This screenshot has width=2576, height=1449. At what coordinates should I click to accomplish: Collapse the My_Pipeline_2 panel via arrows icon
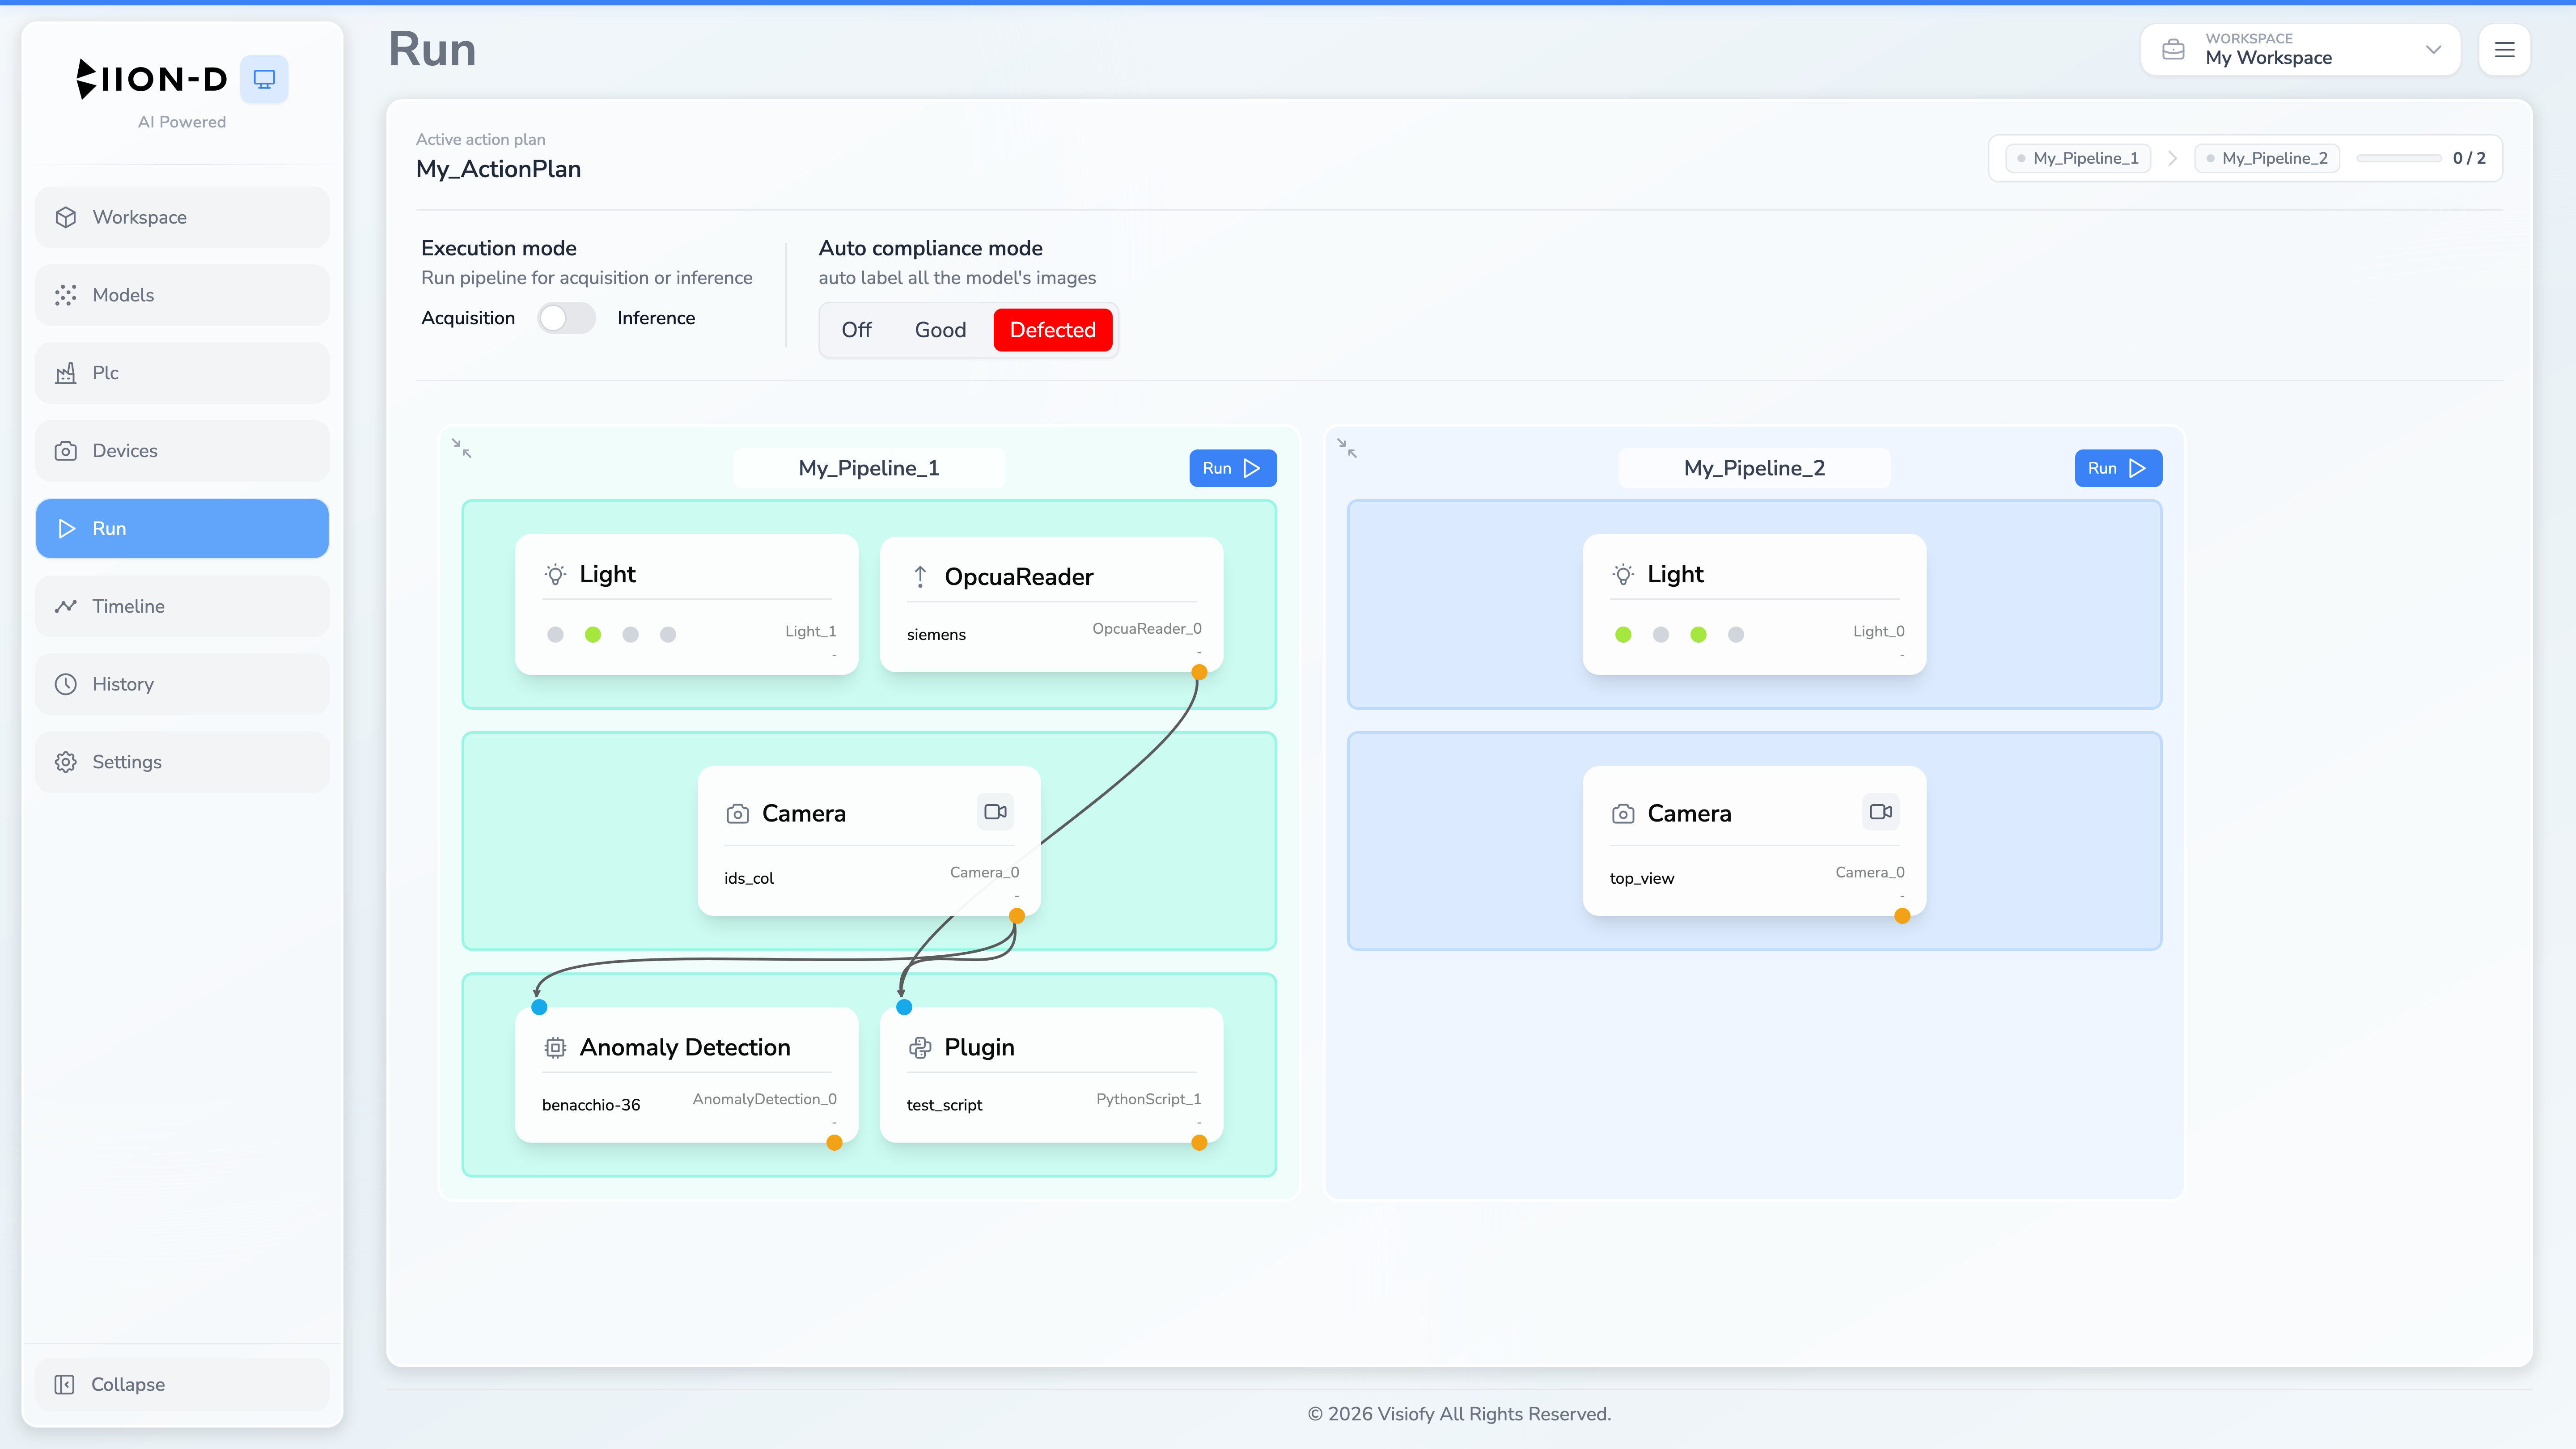click(1347, 448)
